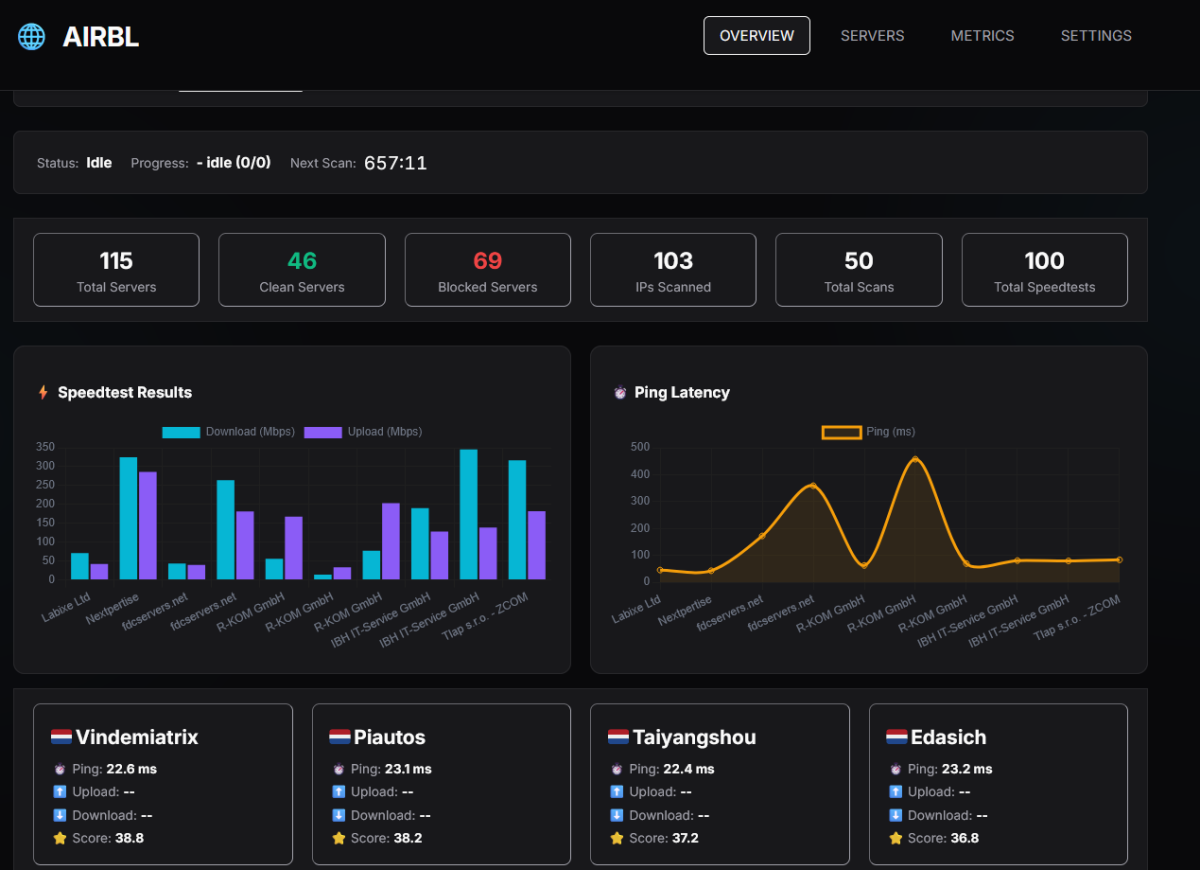Toggle the Download (Mbps) legend series
1200x870 pixels.
(228, 432)
